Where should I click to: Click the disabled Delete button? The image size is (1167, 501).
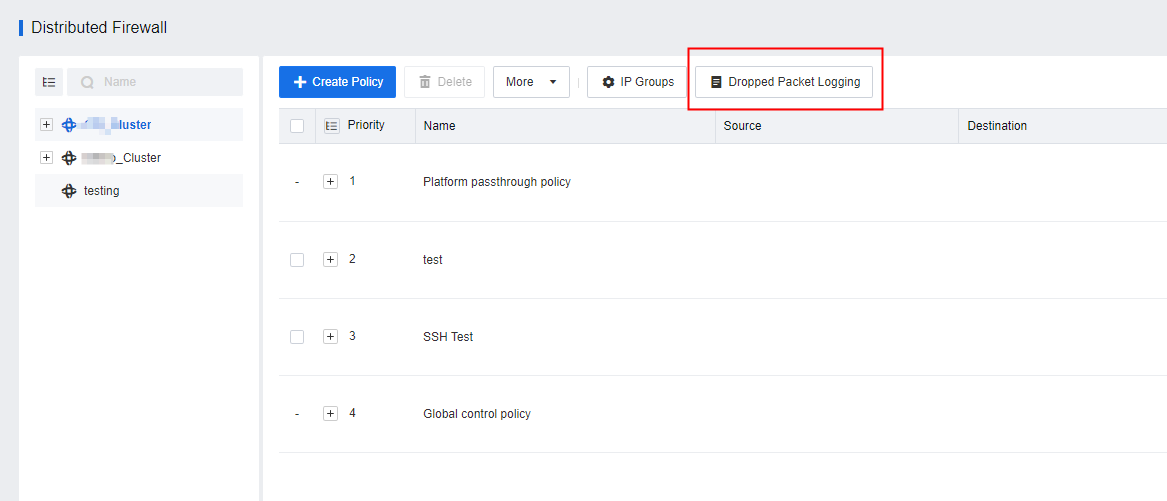[x=444, y=82]
